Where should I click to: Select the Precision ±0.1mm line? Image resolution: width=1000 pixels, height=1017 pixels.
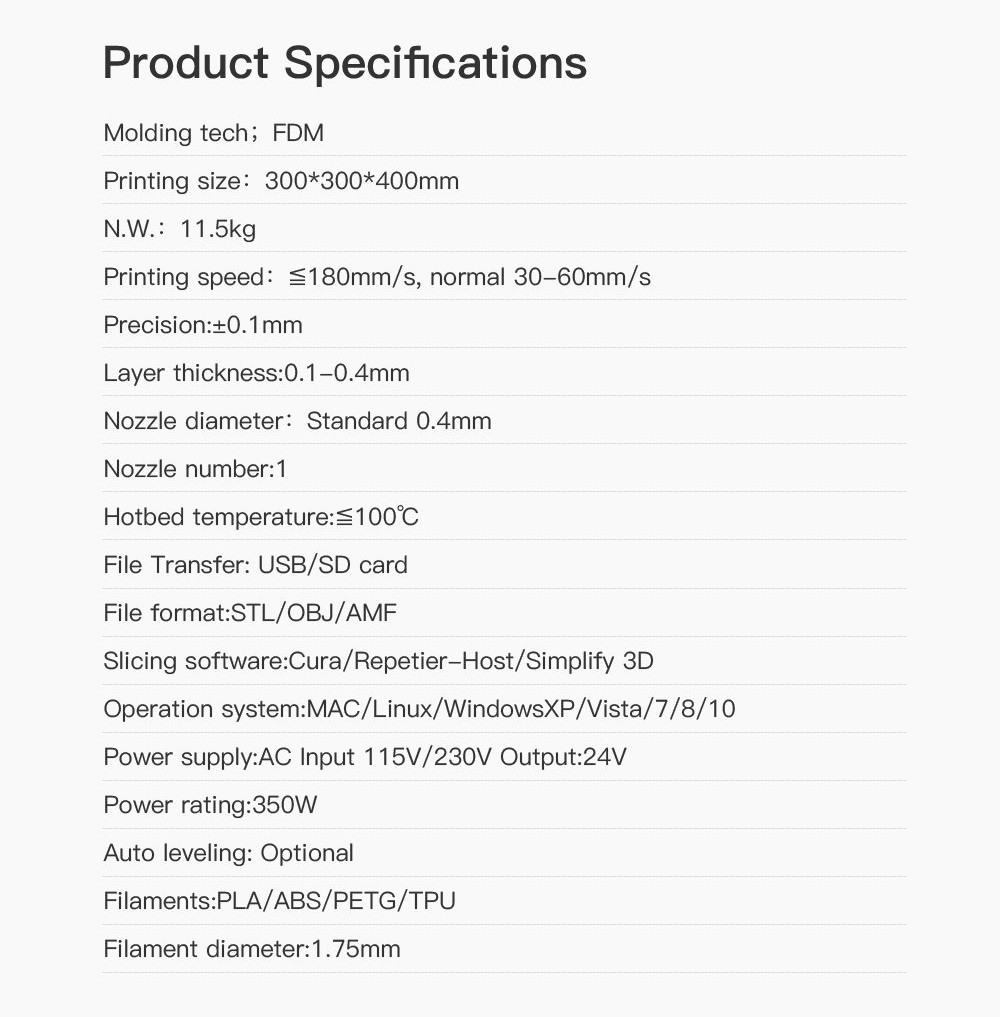click(x=203, y=325)
